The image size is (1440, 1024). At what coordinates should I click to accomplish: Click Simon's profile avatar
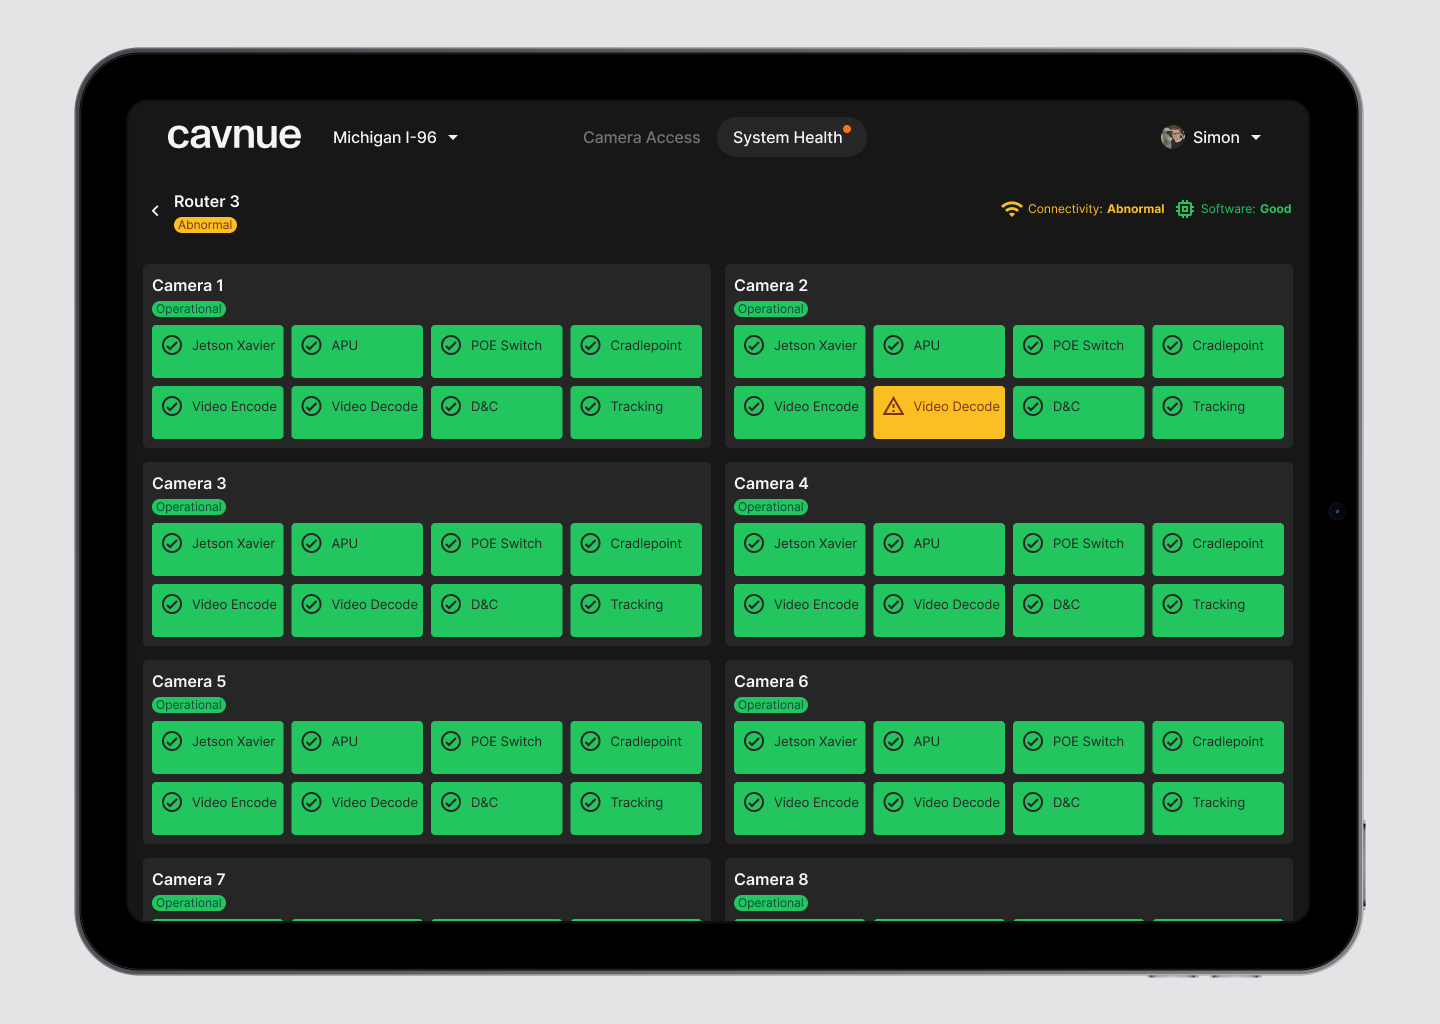1172,137
